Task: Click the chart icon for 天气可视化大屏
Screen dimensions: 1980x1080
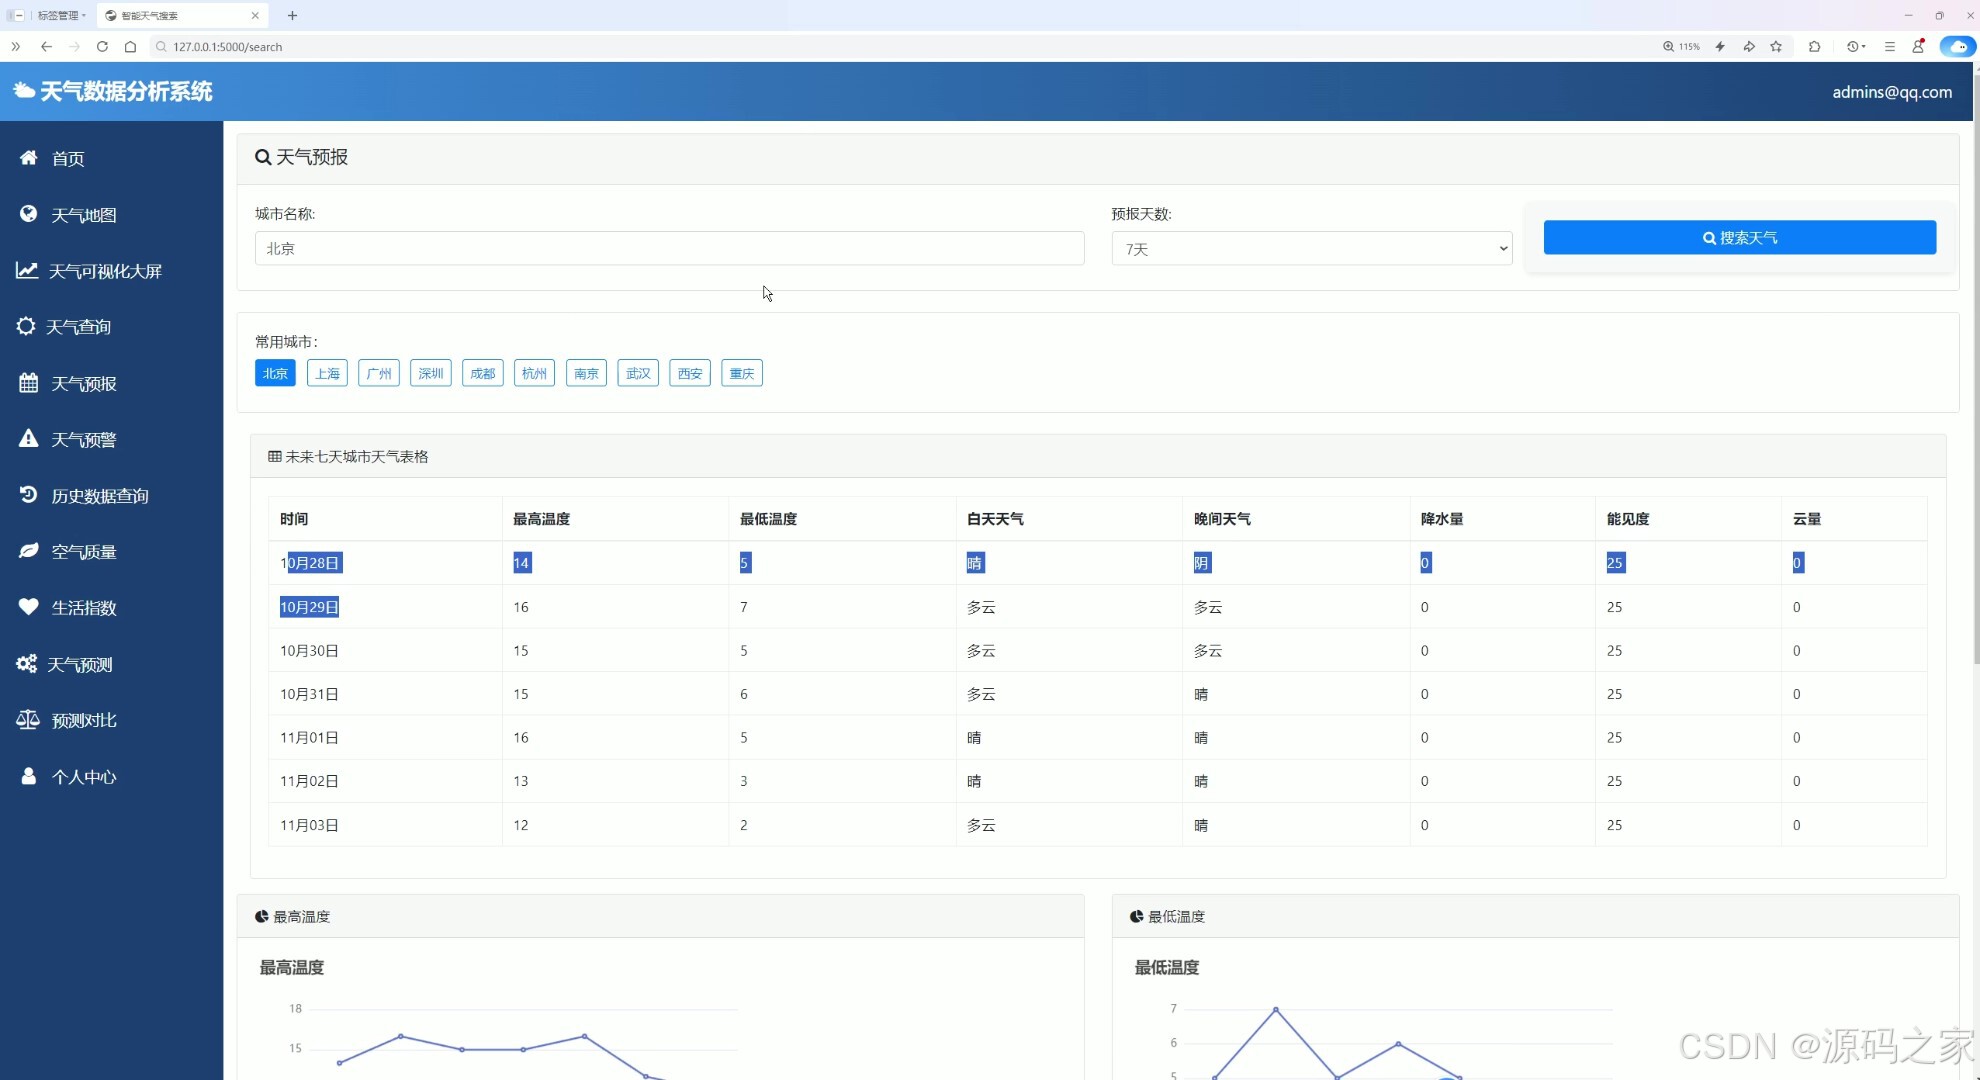Action: click(27, 271)
